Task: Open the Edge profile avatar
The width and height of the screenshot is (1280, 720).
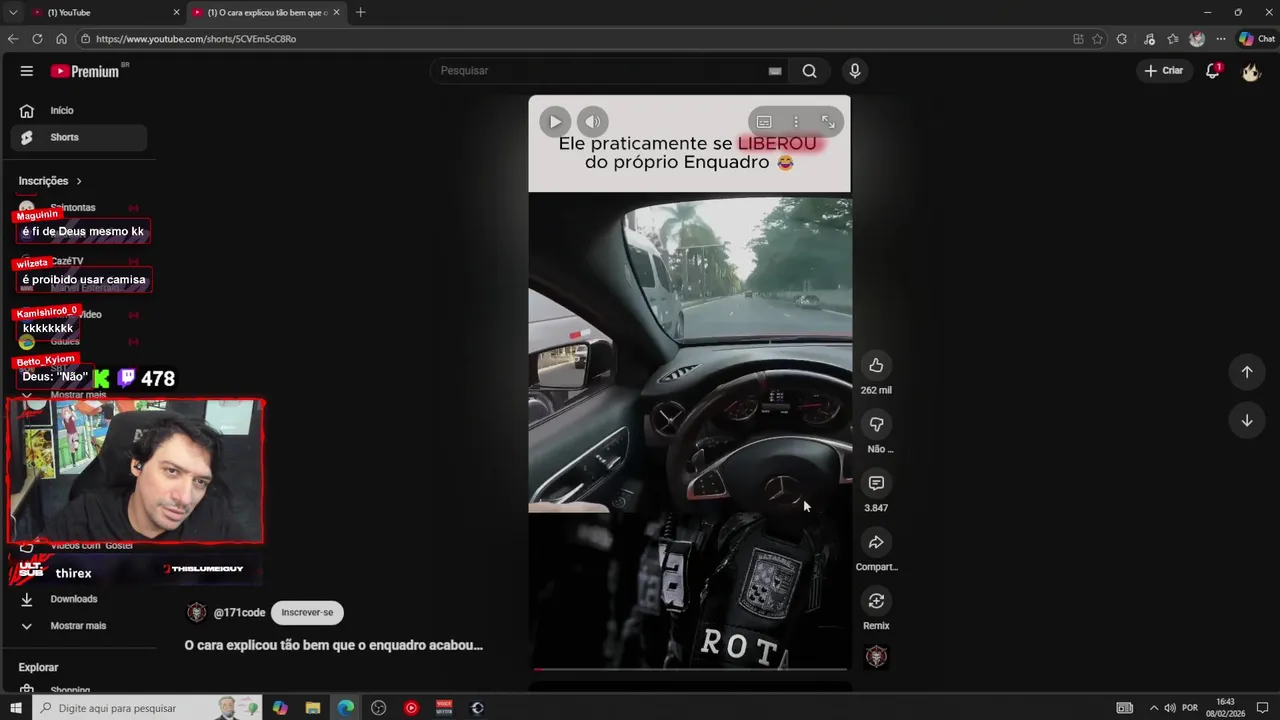Action: (x=1197, y=39)
